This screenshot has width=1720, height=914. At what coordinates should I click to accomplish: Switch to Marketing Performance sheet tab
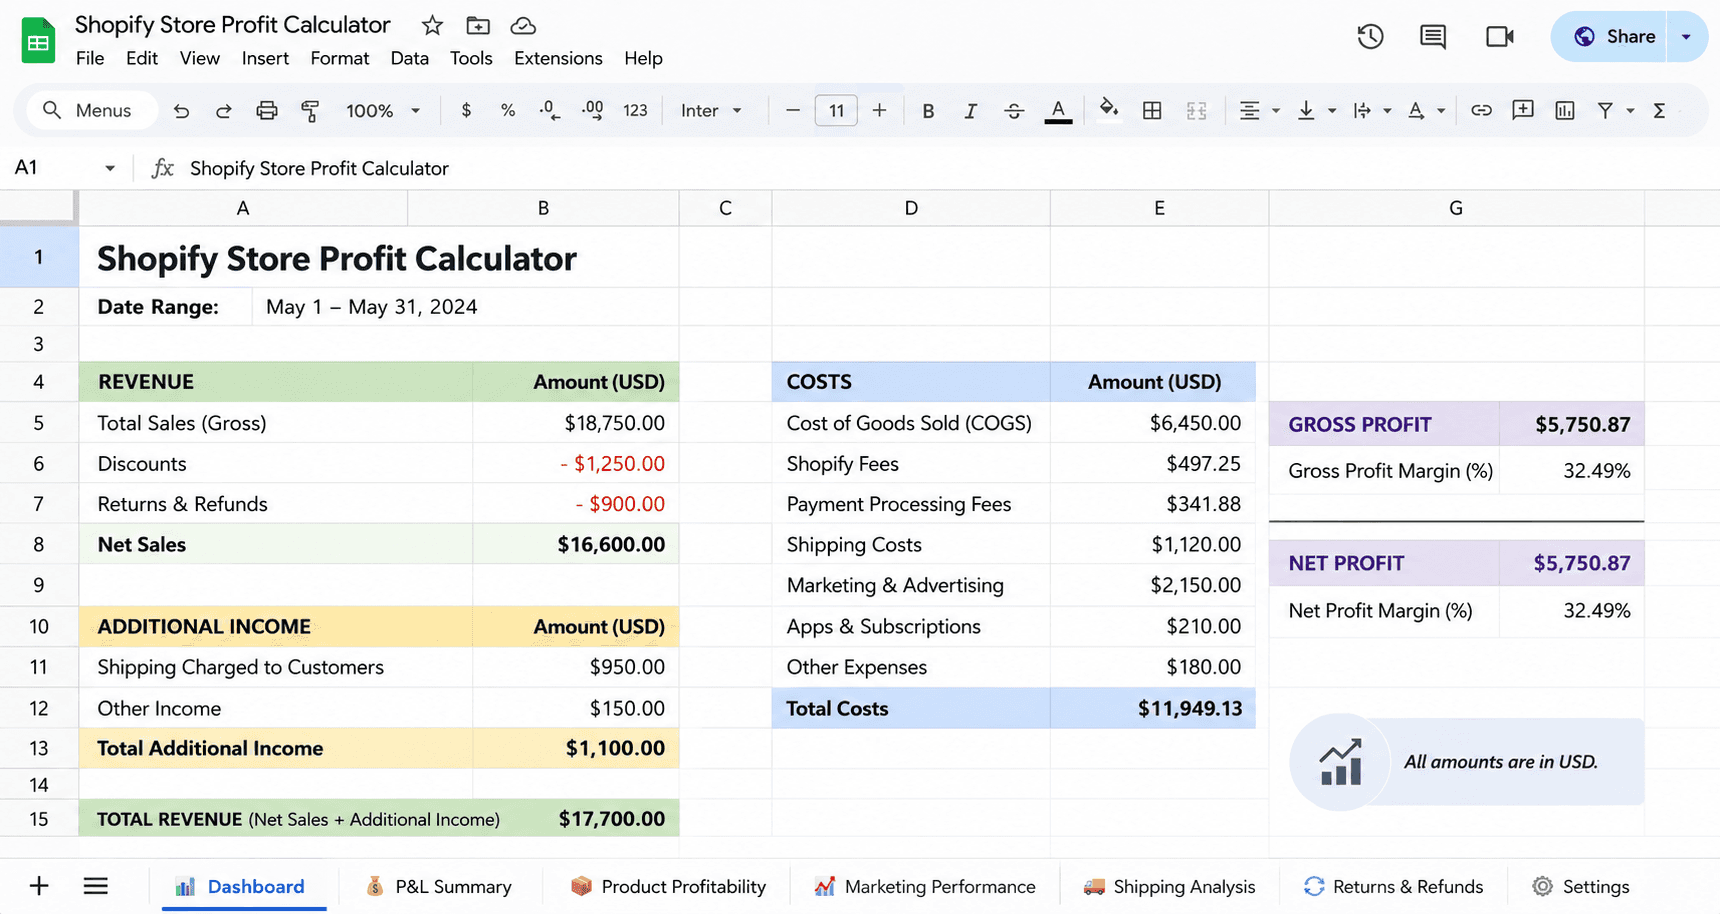point(925,886)
